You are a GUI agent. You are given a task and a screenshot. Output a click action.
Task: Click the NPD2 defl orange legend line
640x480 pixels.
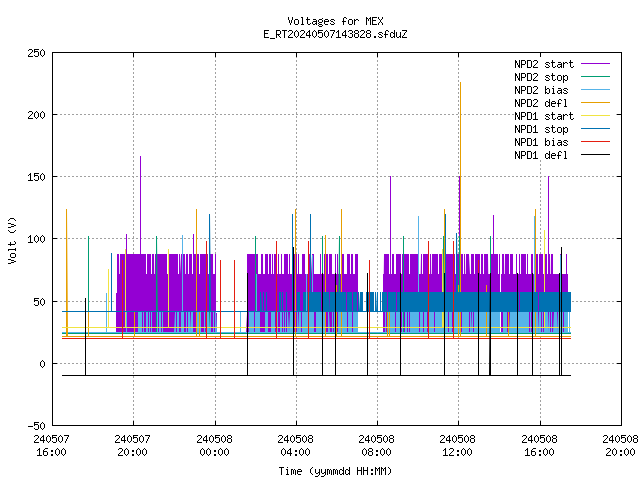pyautogui.click(x=596, y=103)
